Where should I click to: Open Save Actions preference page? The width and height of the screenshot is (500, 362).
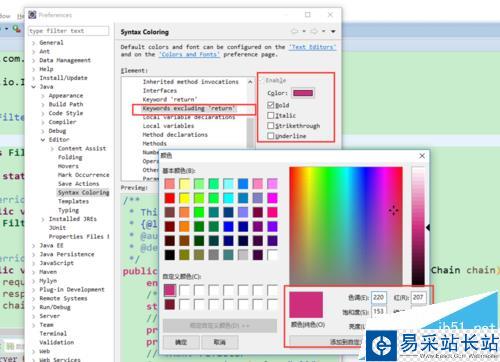point(78,184)
